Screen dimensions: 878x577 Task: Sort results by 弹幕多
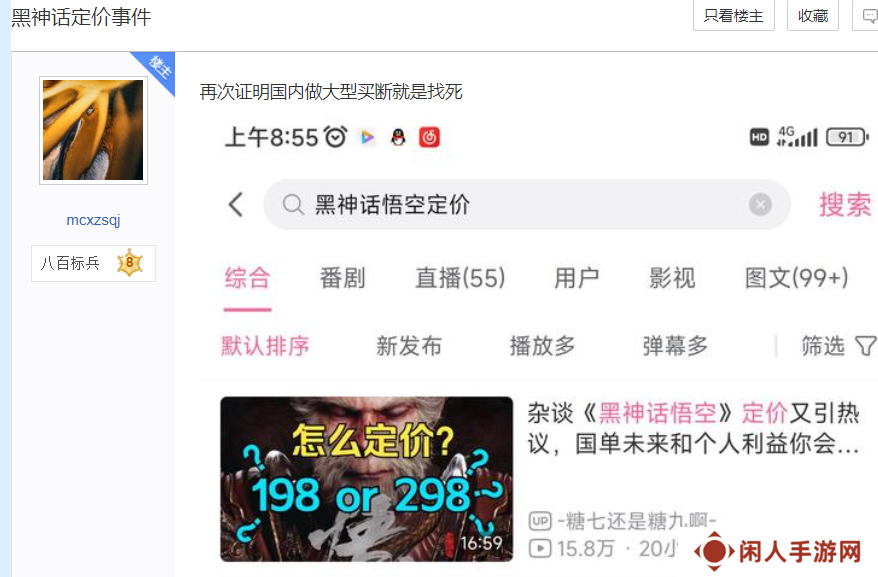point(675,346)
